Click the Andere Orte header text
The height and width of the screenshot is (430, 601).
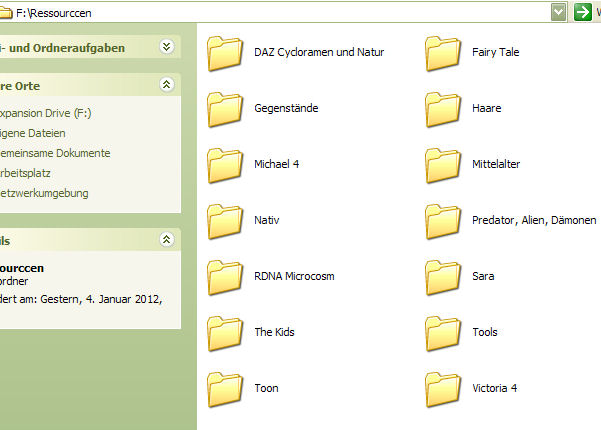point(20,86)
